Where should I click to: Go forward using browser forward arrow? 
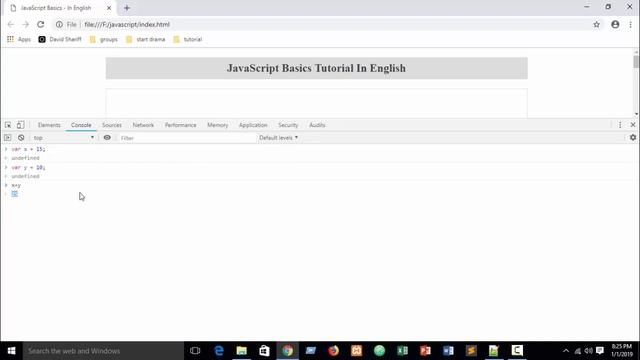click(x=25, y=24)
